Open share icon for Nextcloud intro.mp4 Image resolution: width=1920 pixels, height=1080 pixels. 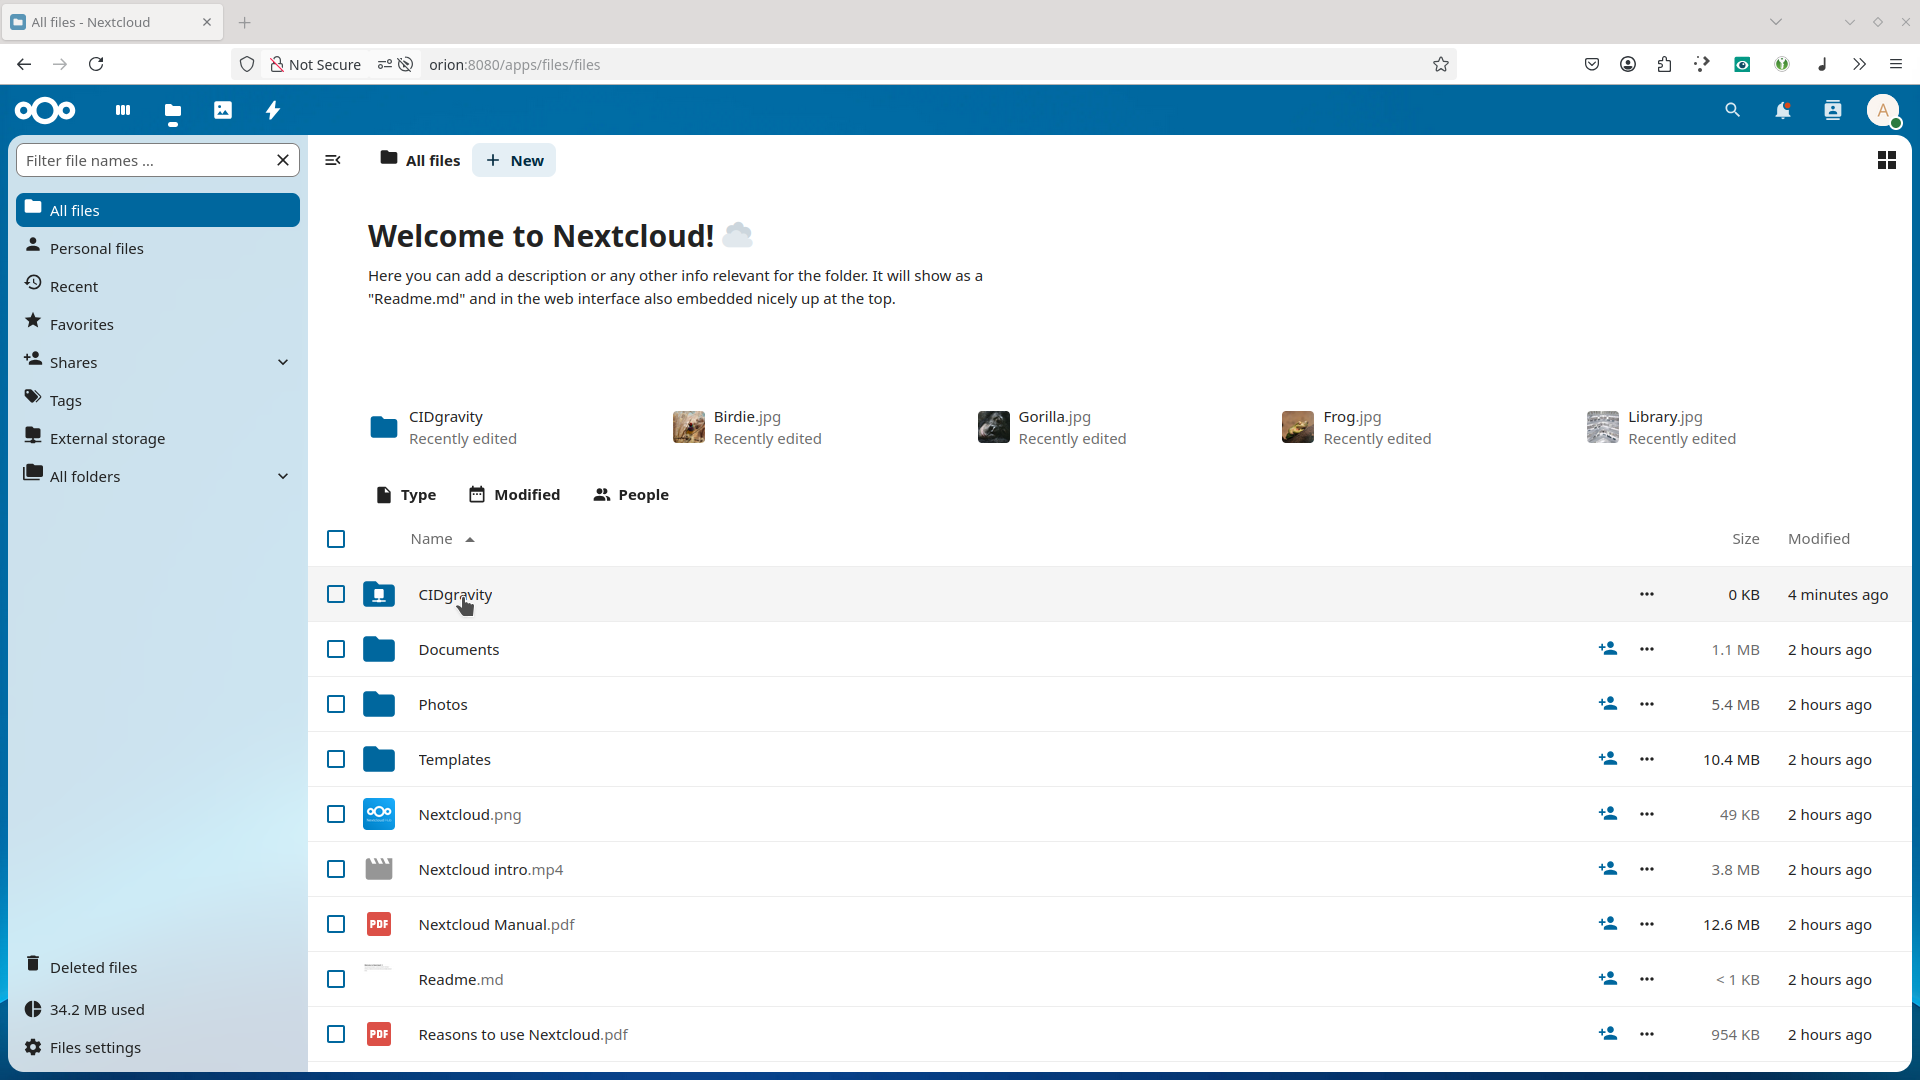click(x=1608, y=869)
